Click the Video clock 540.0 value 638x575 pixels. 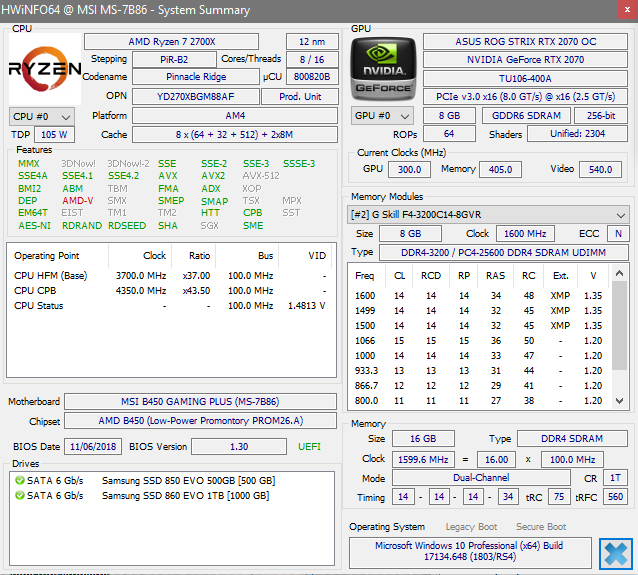tap(601, 169)
